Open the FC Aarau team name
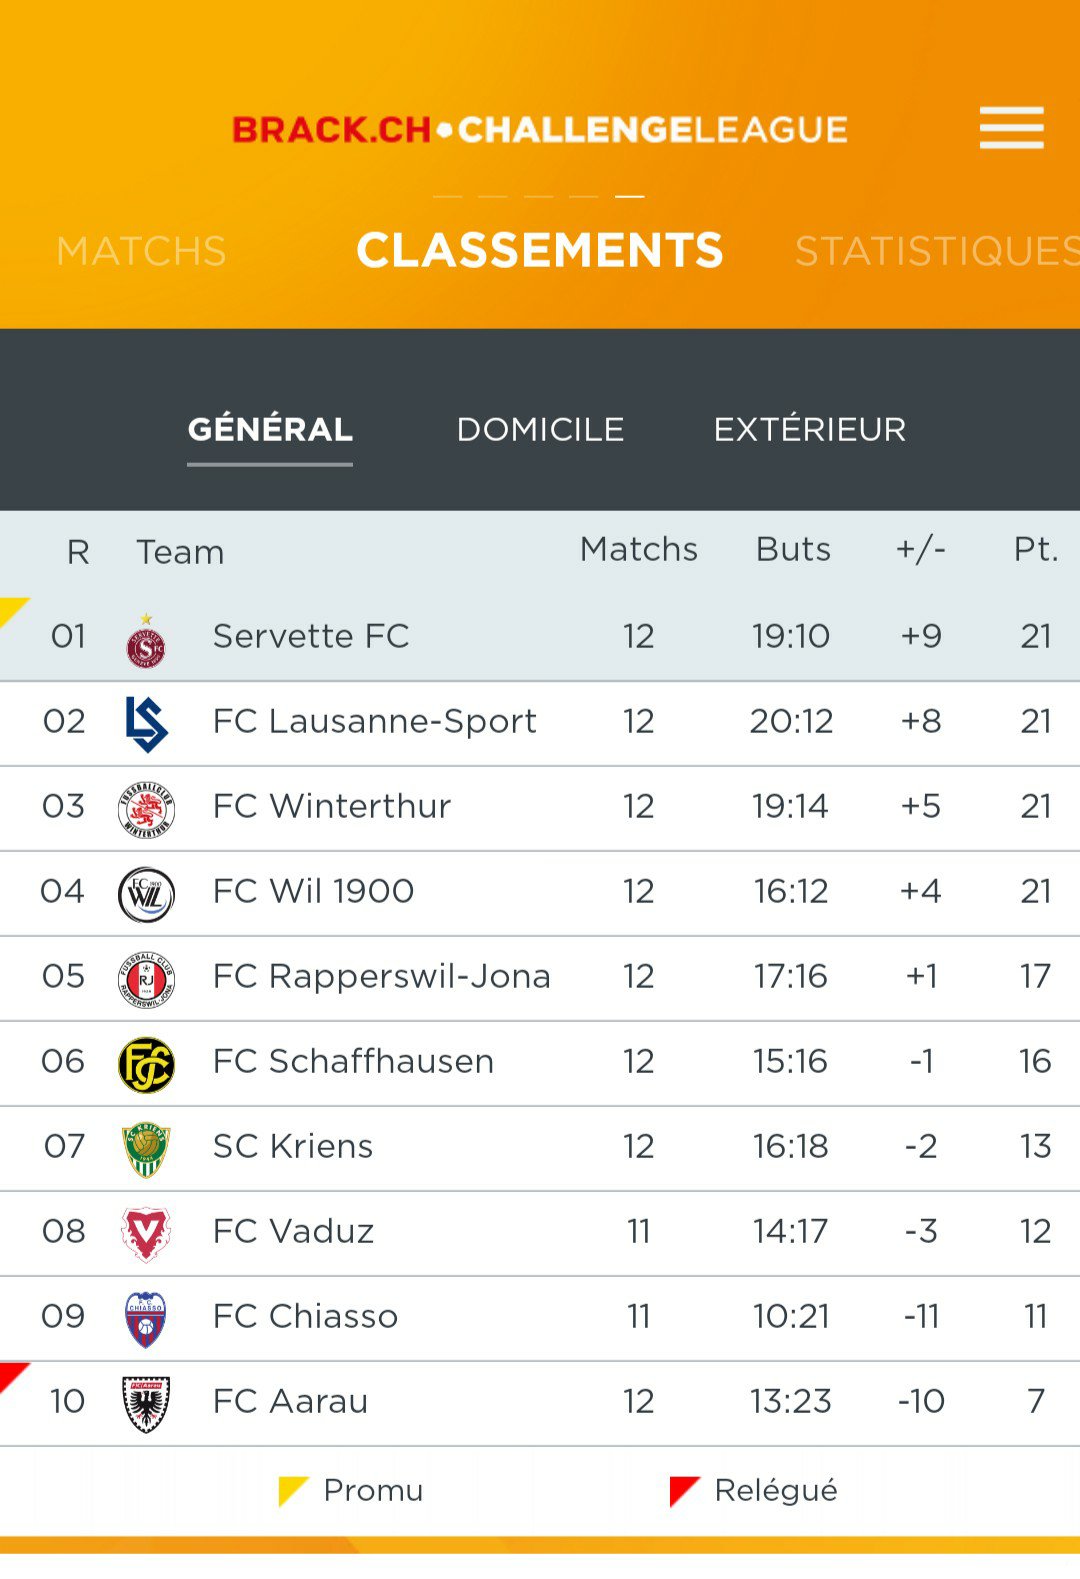 [x=290, y=1401]
